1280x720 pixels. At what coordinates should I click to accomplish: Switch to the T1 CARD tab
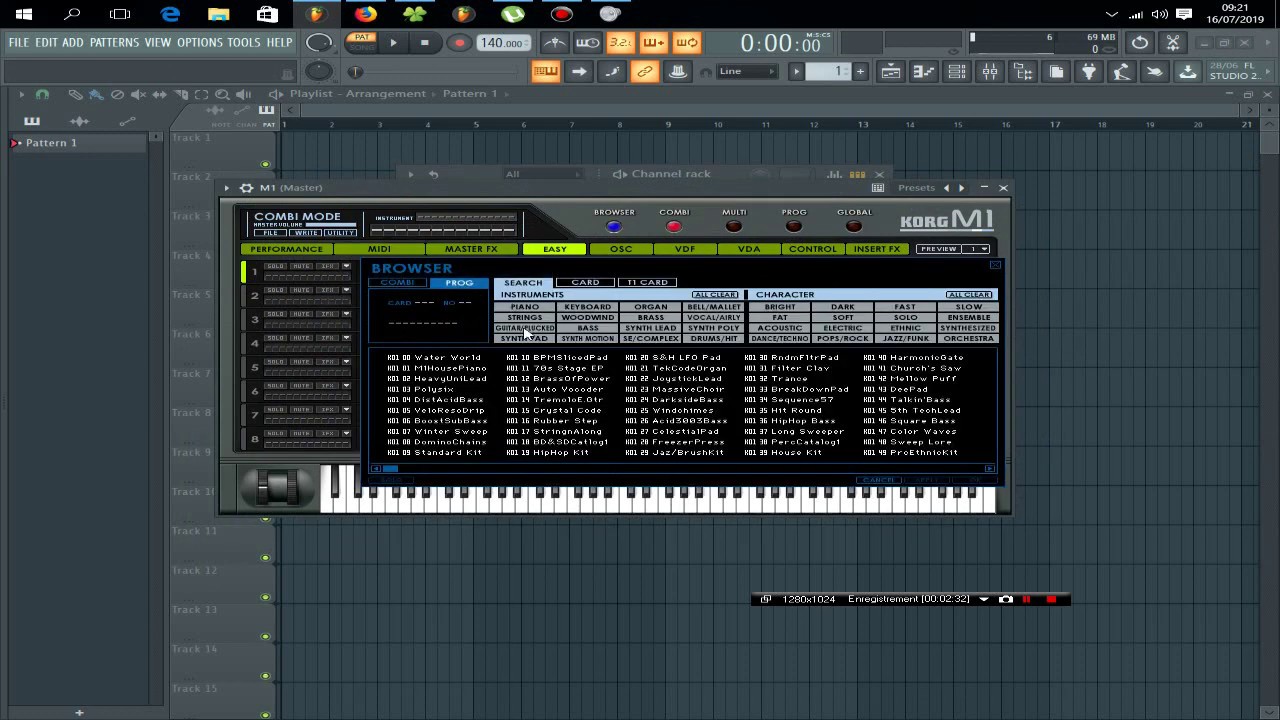(x=647, y=283)
